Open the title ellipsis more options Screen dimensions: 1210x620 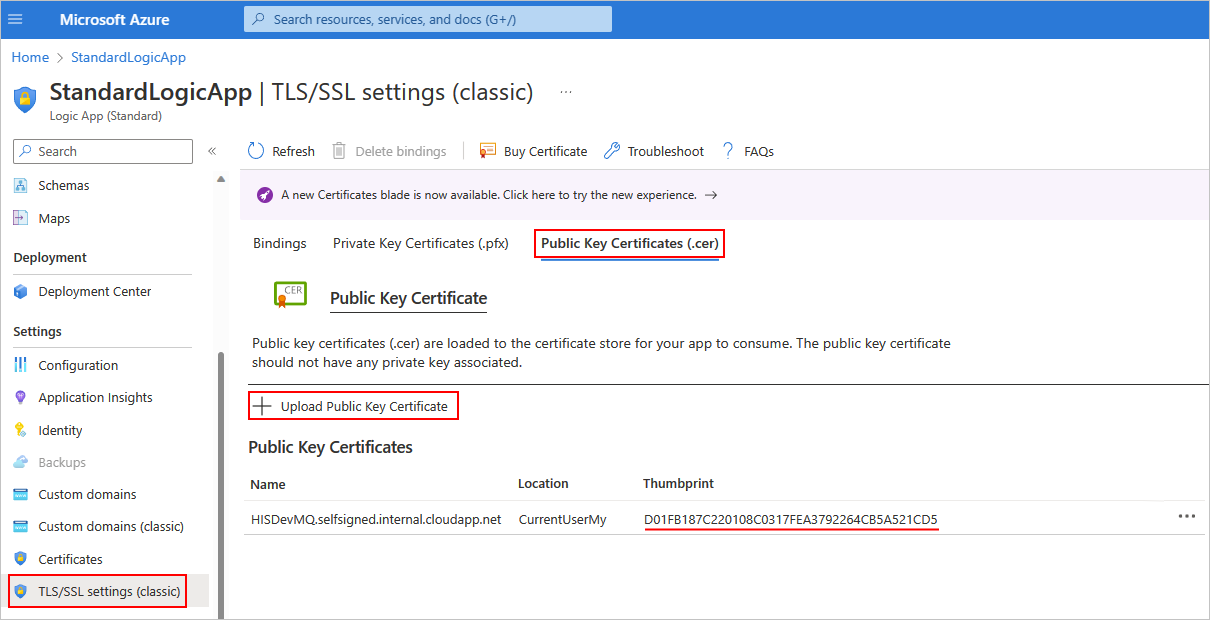point(566,93)
